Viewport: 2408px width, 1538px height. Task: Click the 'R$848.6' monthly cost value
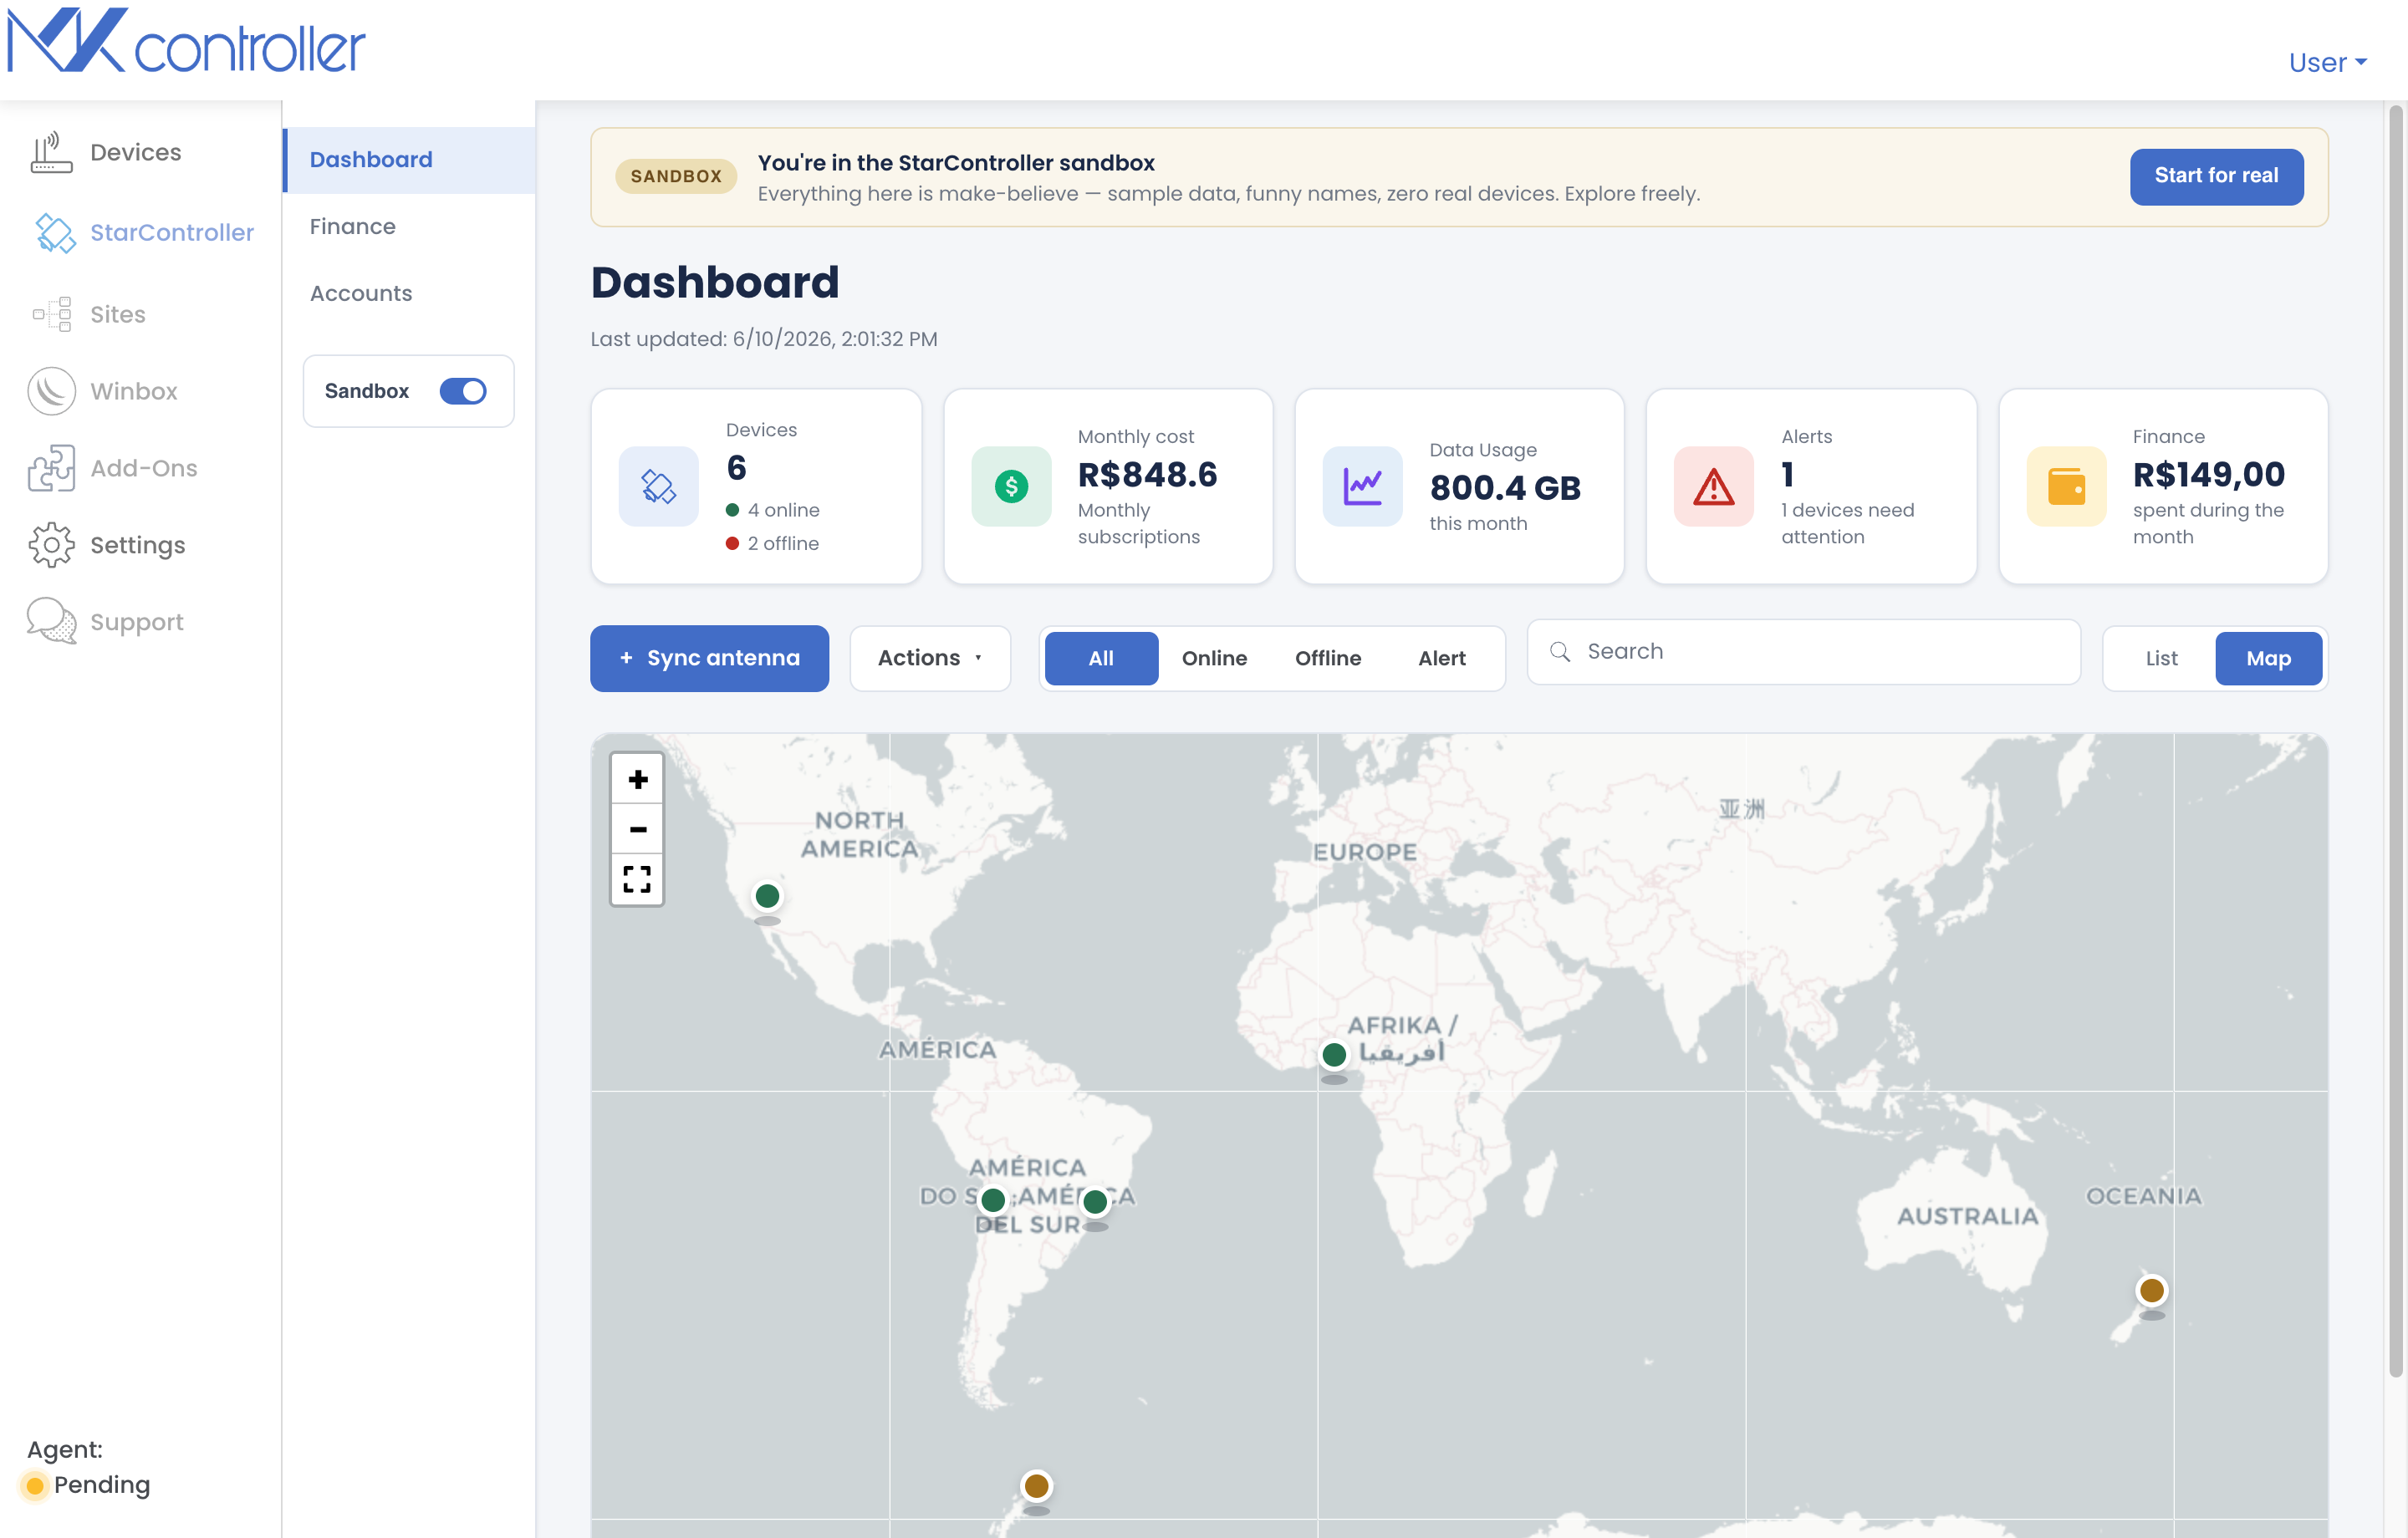pyautogui.click(x=1147, y=474)
